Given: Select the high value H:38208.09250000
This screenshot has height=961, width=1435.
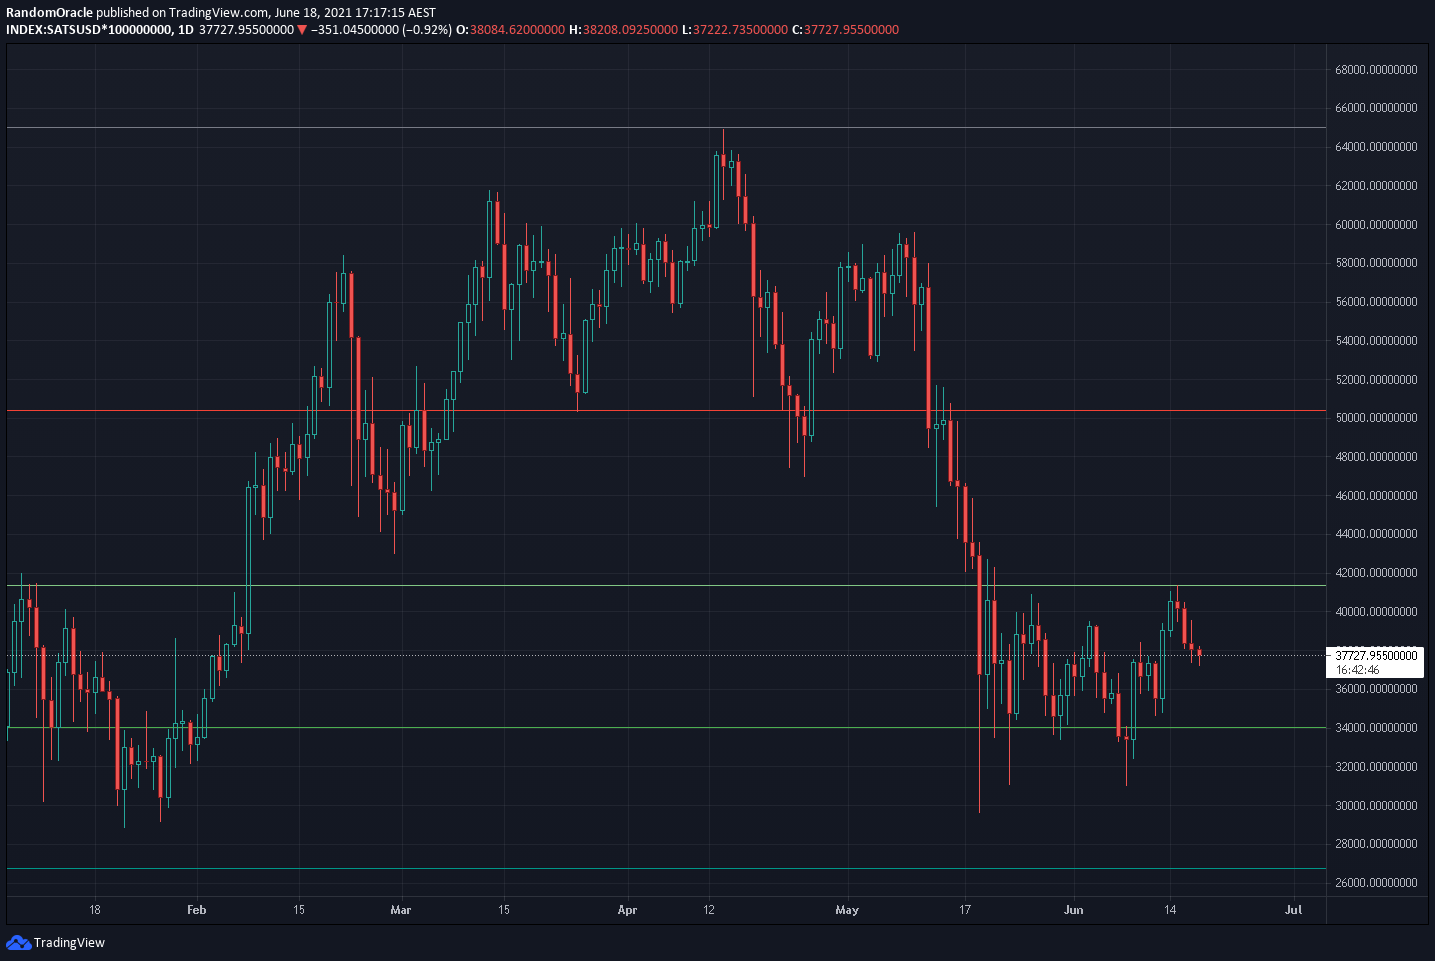Looking at the screenshot, I should 623,30.
